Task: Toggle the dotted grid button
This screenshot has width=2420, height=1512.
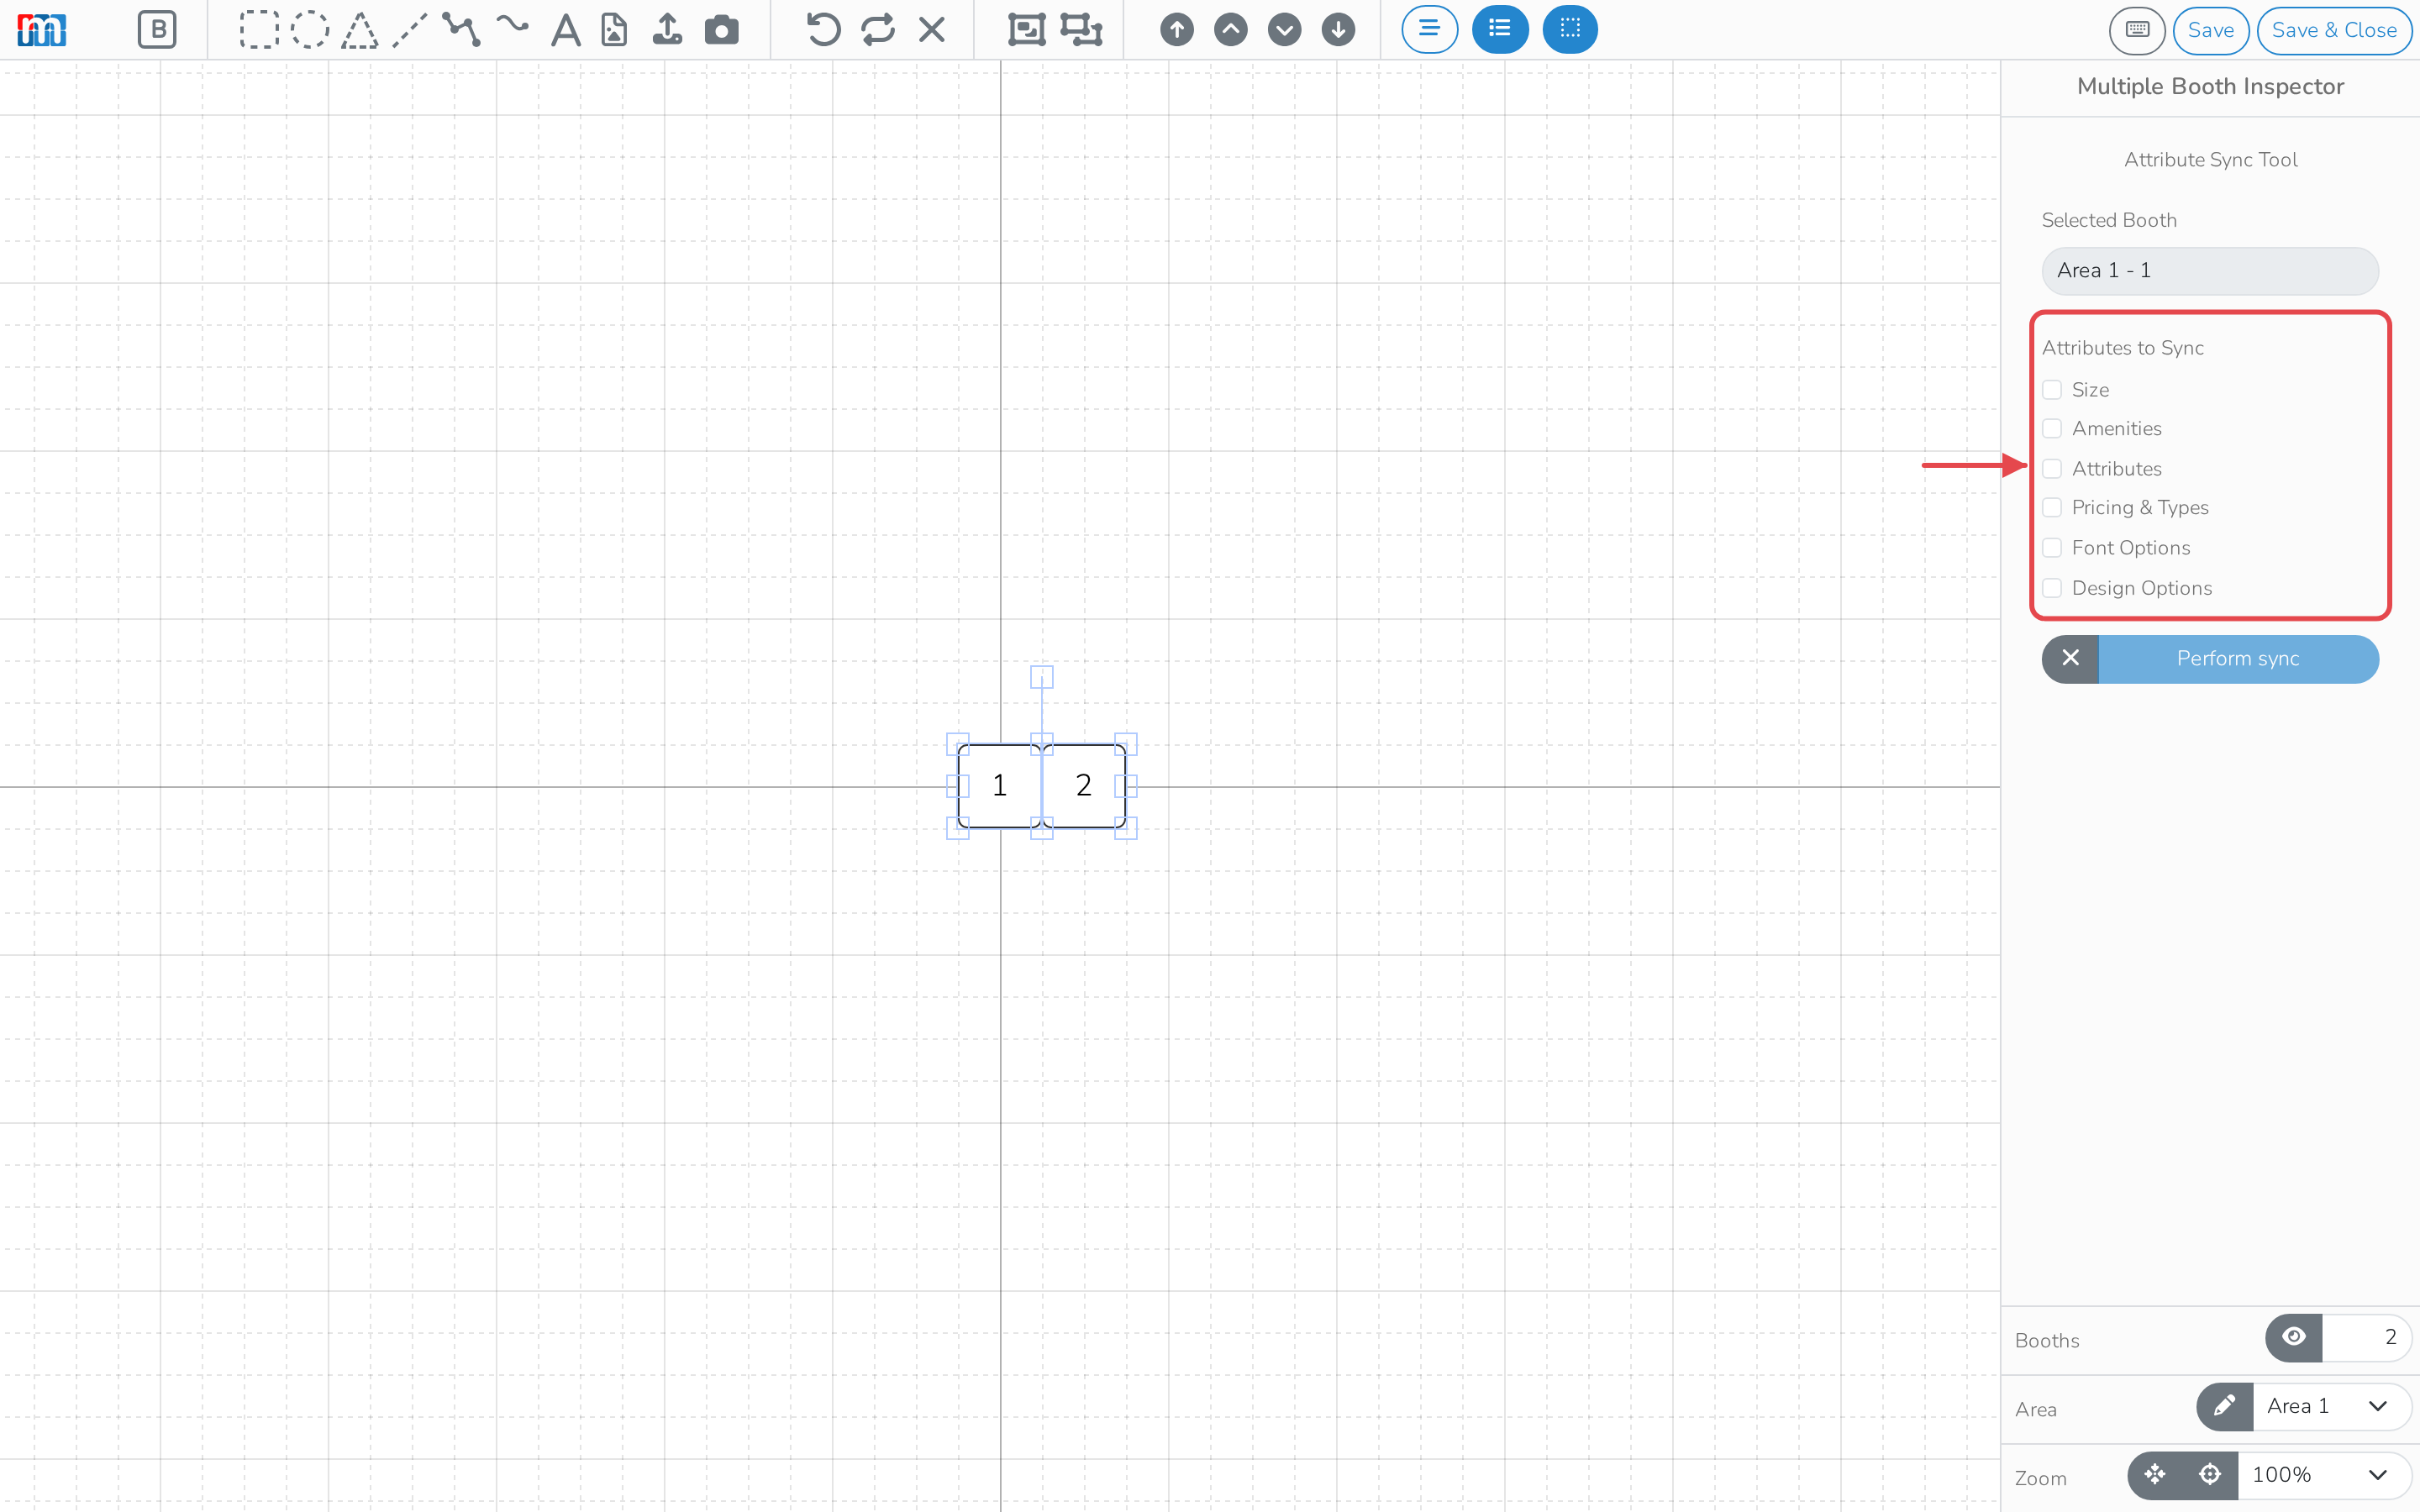Action: click(x=1570, y=29)
